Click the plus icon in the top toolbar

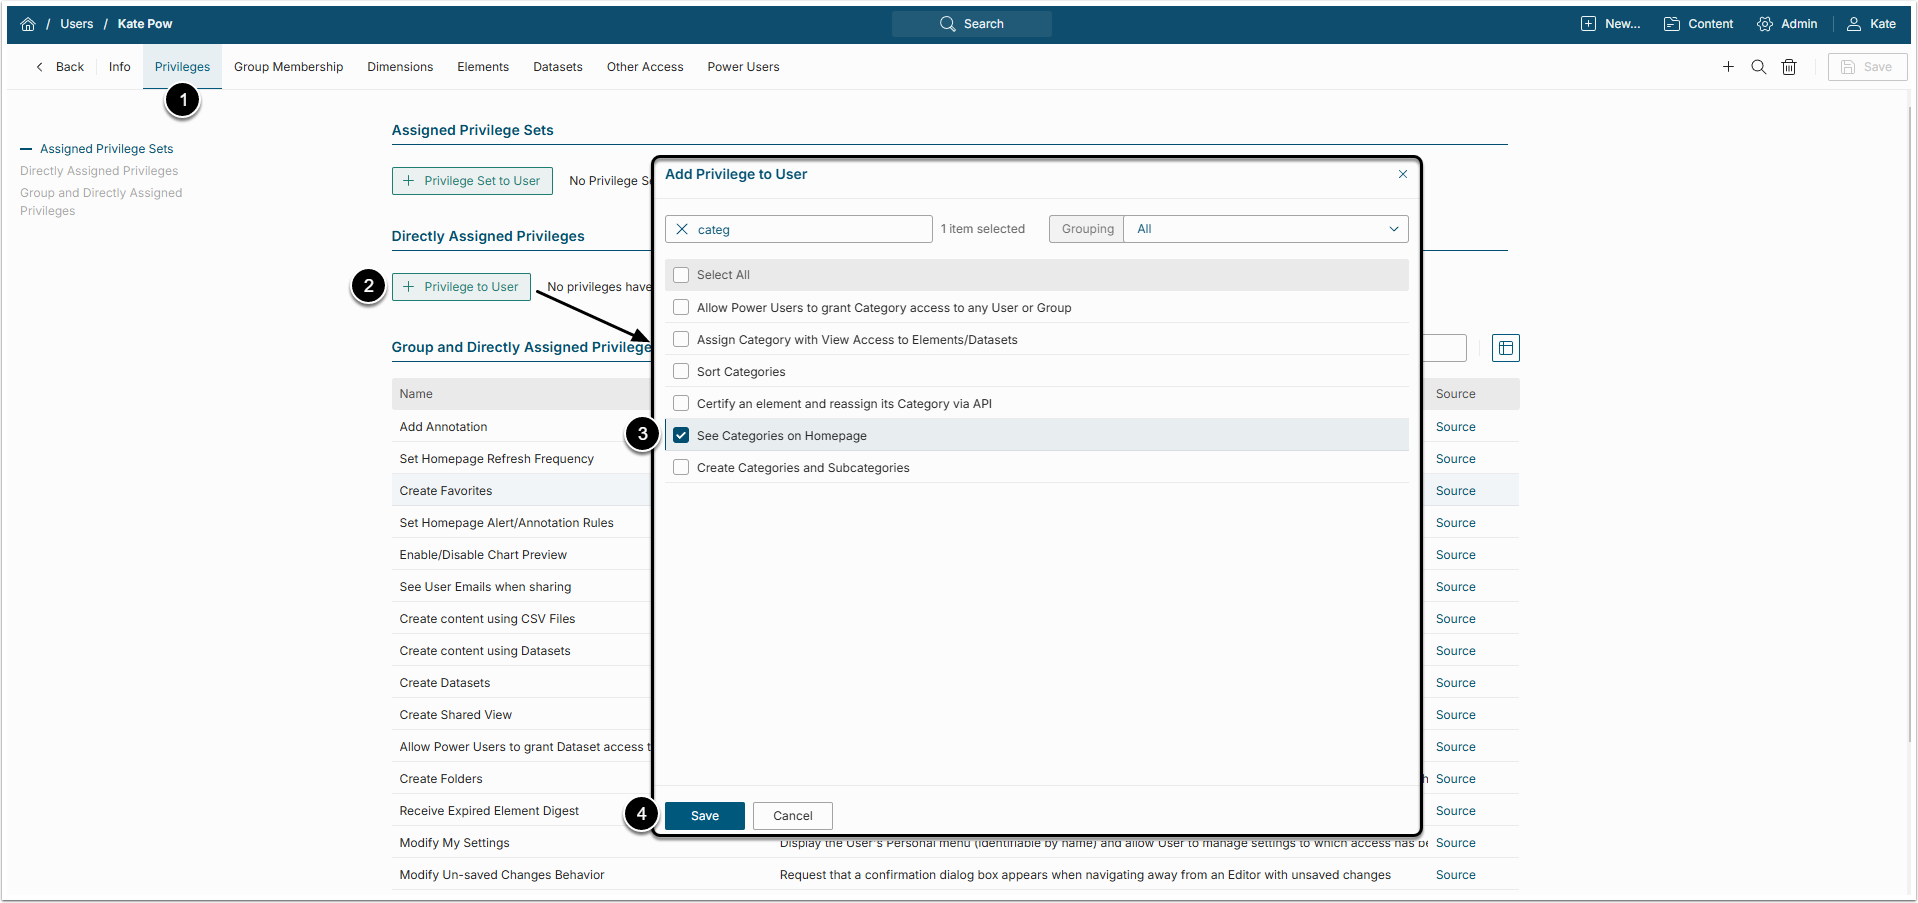pyautogui.click(x=1728, y=67)
